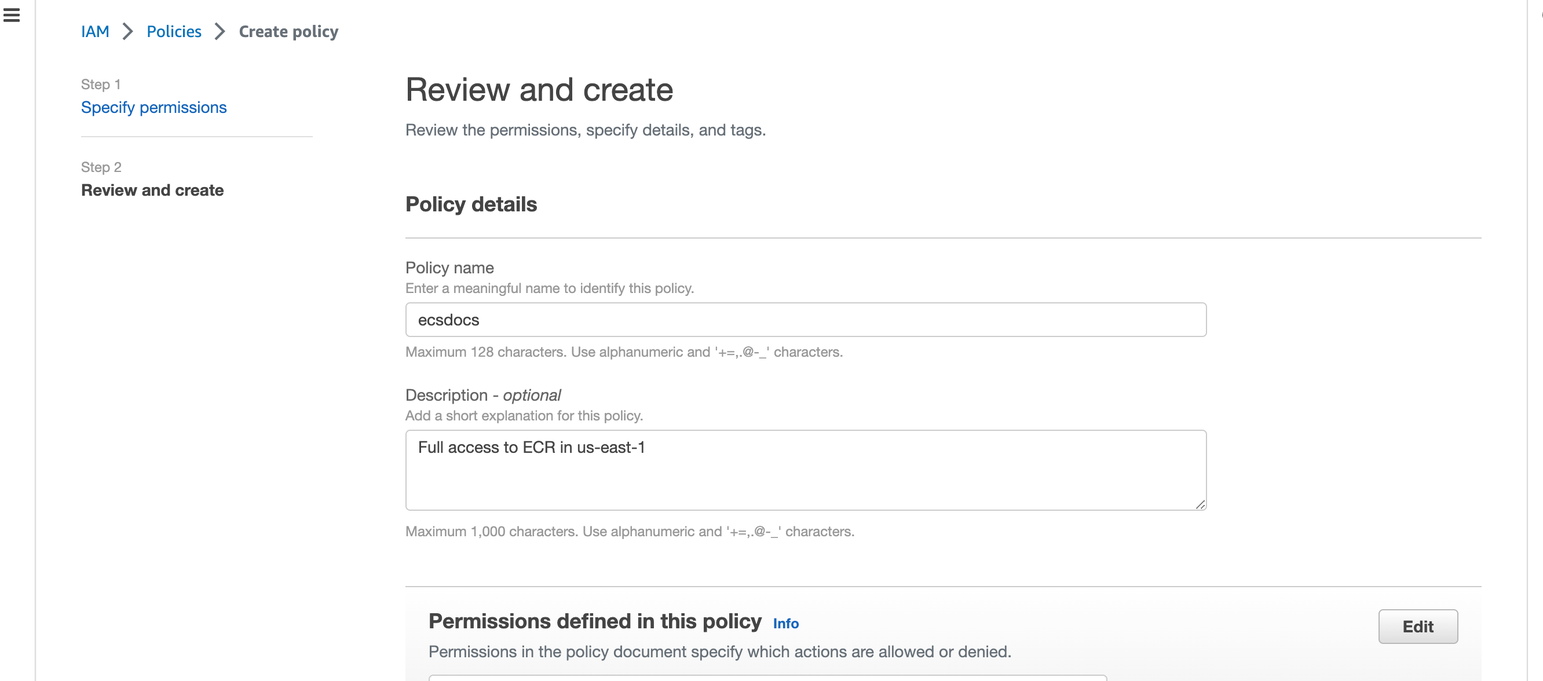Select the Create policy breadcrumb item
Image resolution: width=1543 pixels, height=681 pixels.
pyautogui.click(x=288, y=31)
